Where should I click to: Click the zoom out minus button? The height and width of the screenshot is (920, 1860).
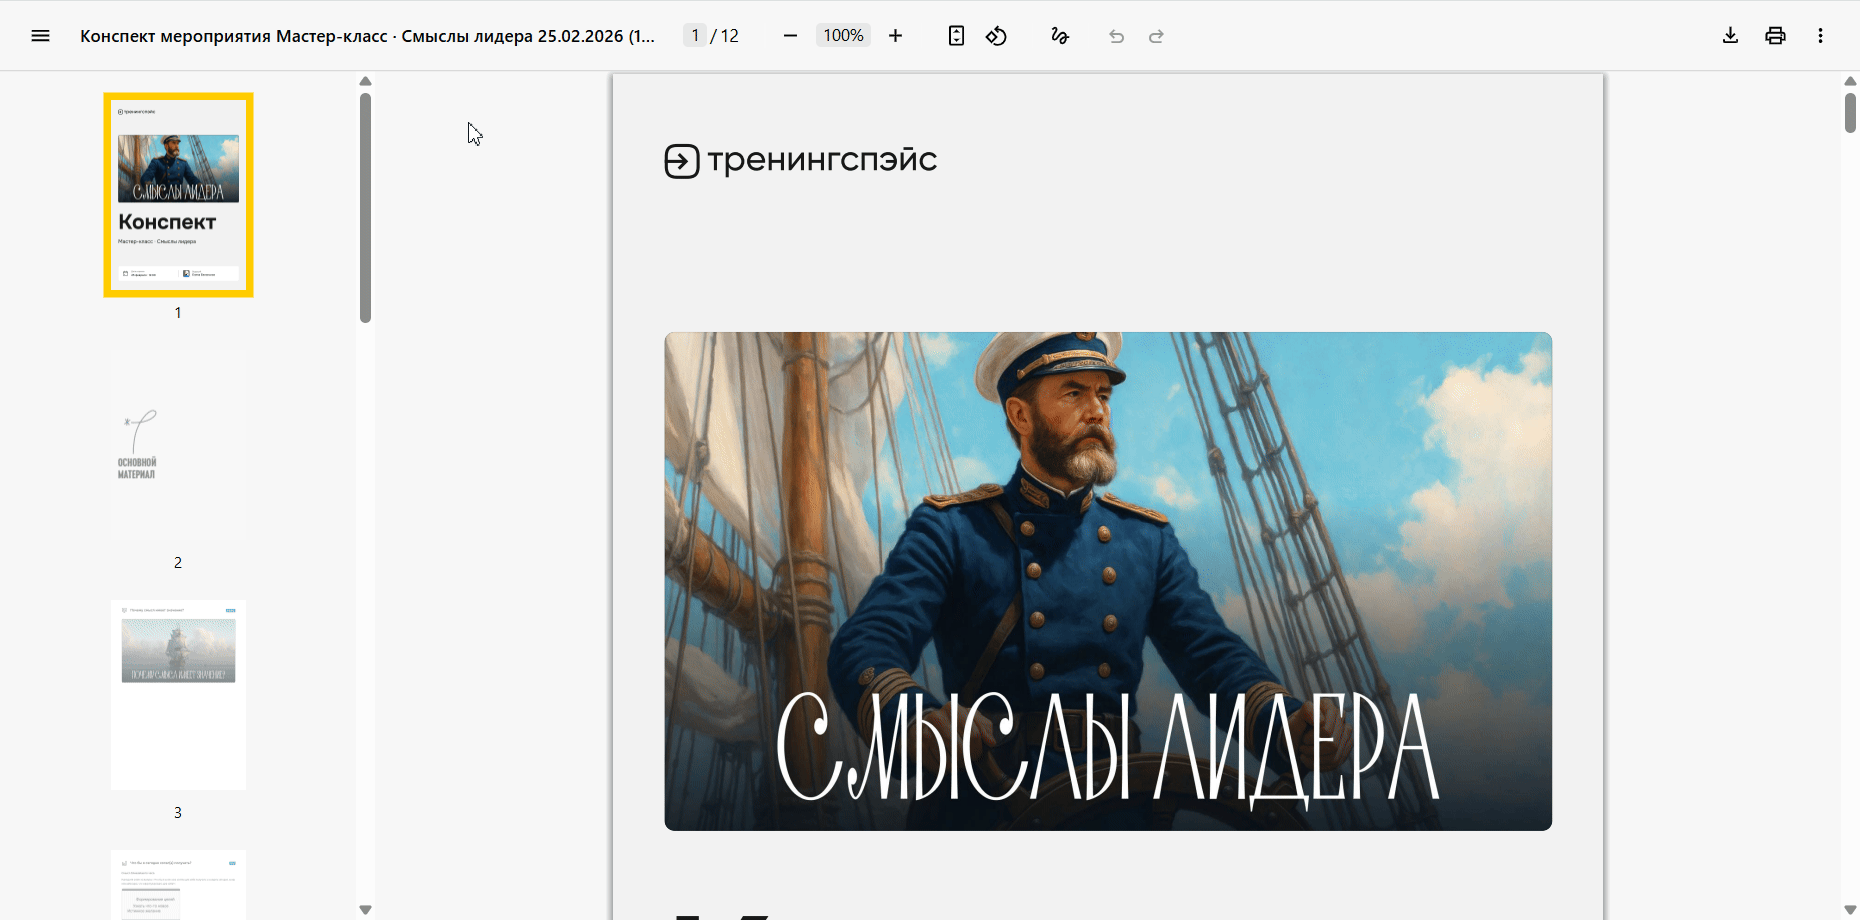pos(790,36)
